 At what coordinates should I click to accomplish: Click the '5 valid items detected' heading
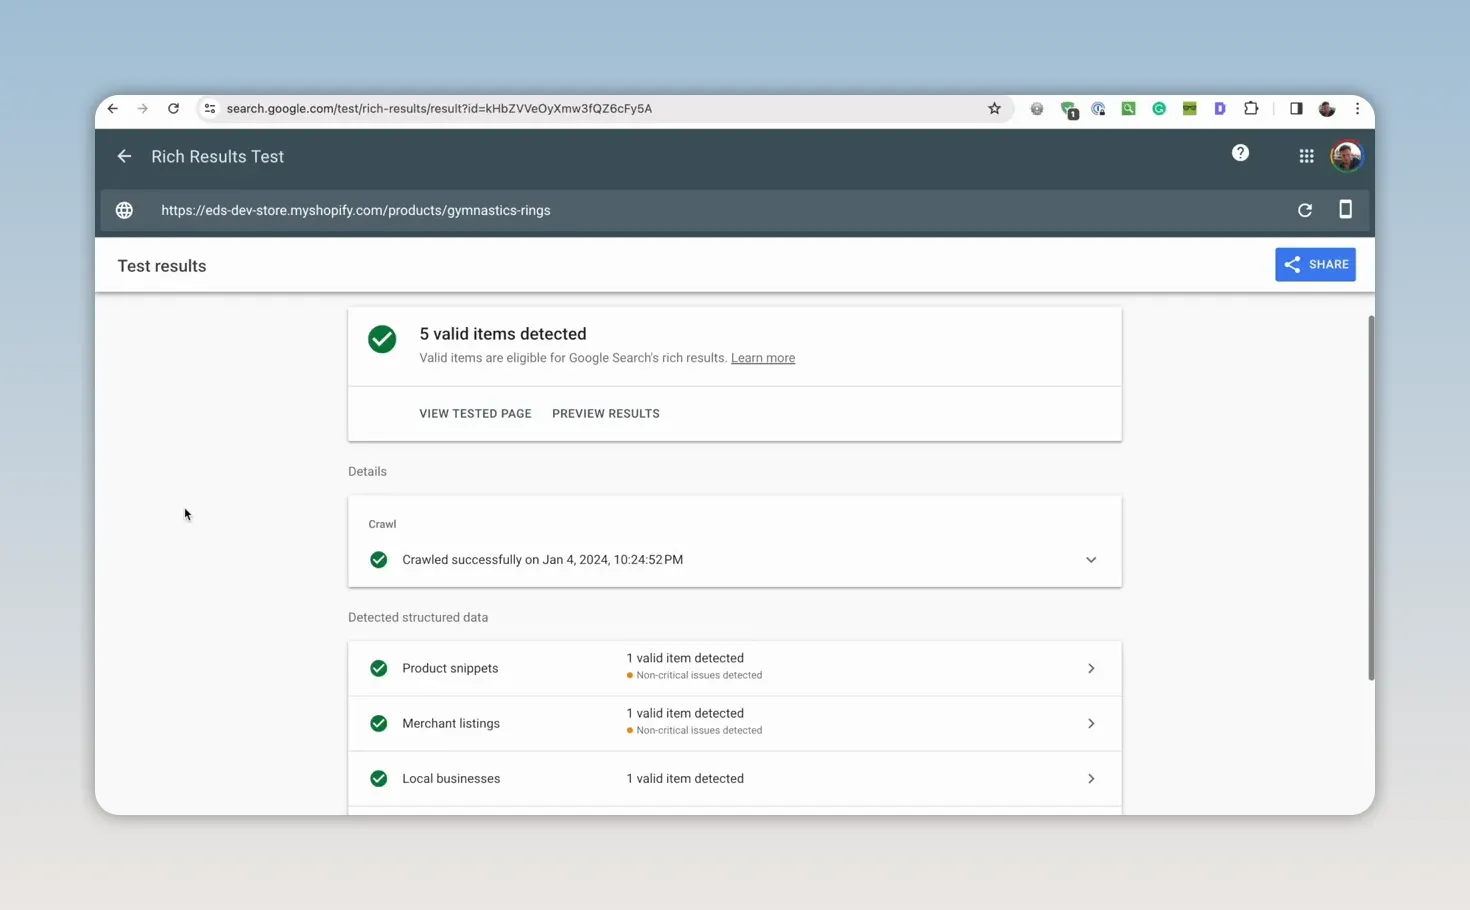[x=503, y=334]
